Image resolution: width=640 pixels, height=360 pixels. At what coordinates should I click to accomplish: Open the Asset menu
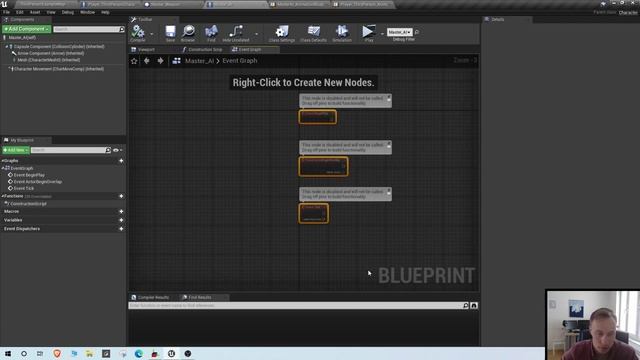tap(35, 12)
